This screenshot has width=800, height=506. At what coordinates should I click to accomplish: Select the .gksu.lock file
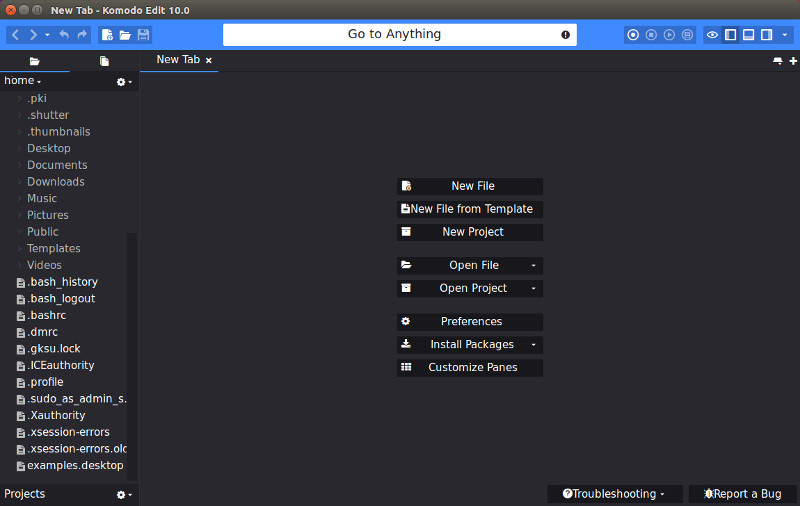click(x=54, y=349)
